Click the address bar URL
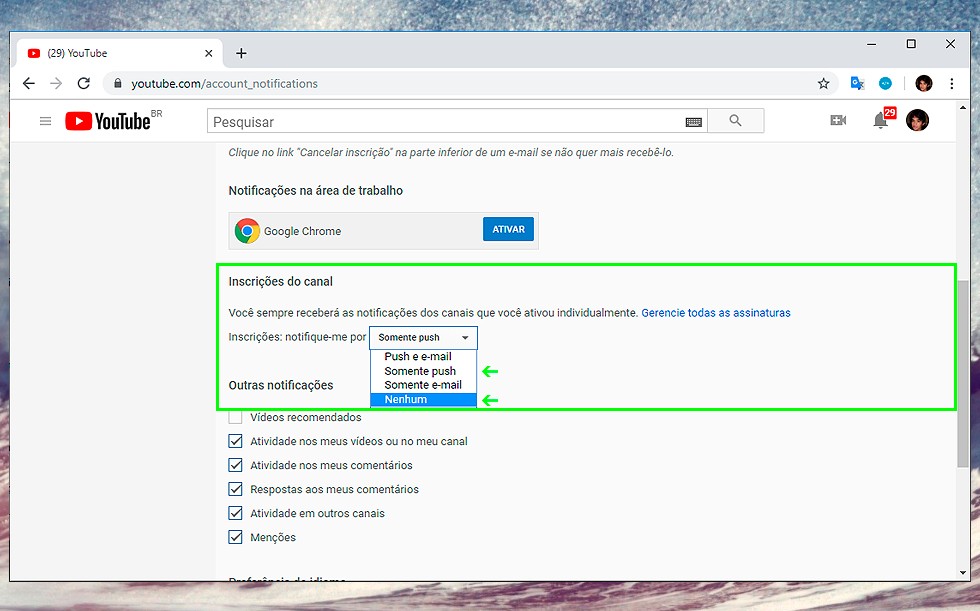 pyautogui.click(x=224, y=84)
